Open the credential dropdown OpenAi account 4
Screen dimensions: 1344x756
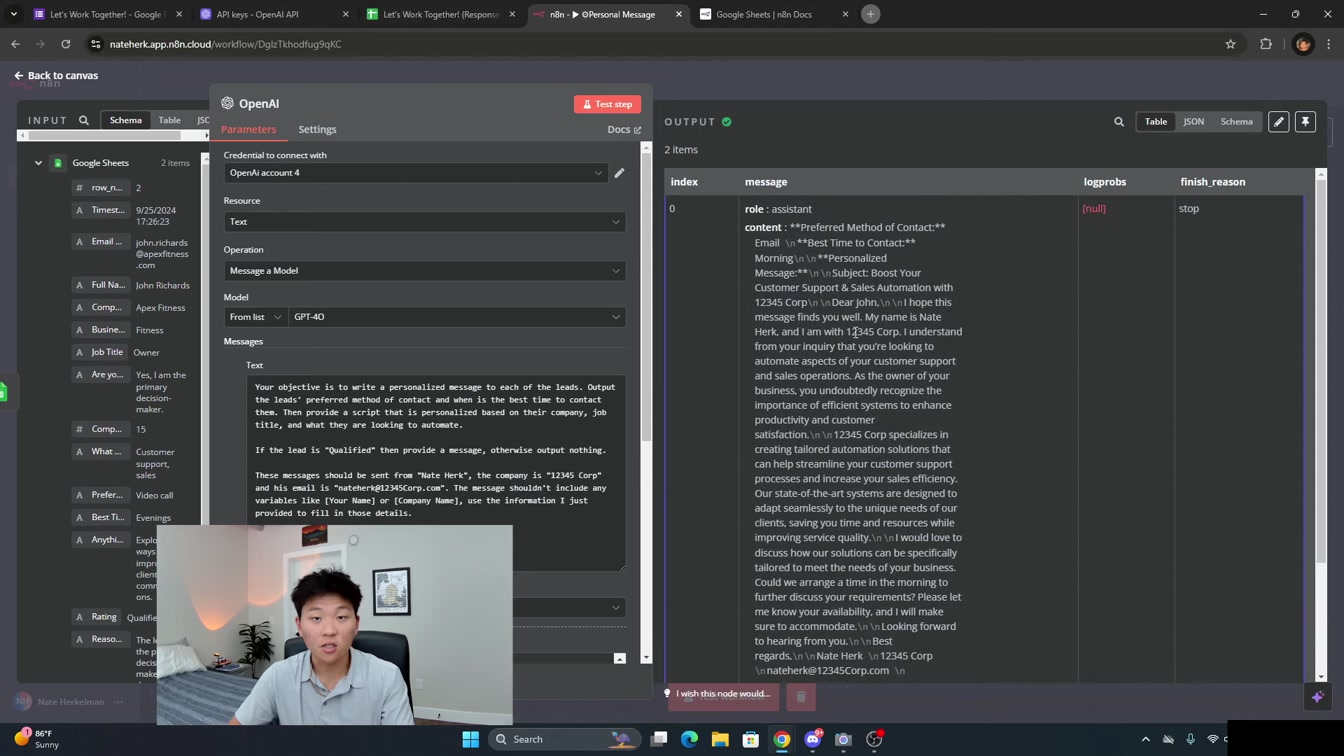415,173
